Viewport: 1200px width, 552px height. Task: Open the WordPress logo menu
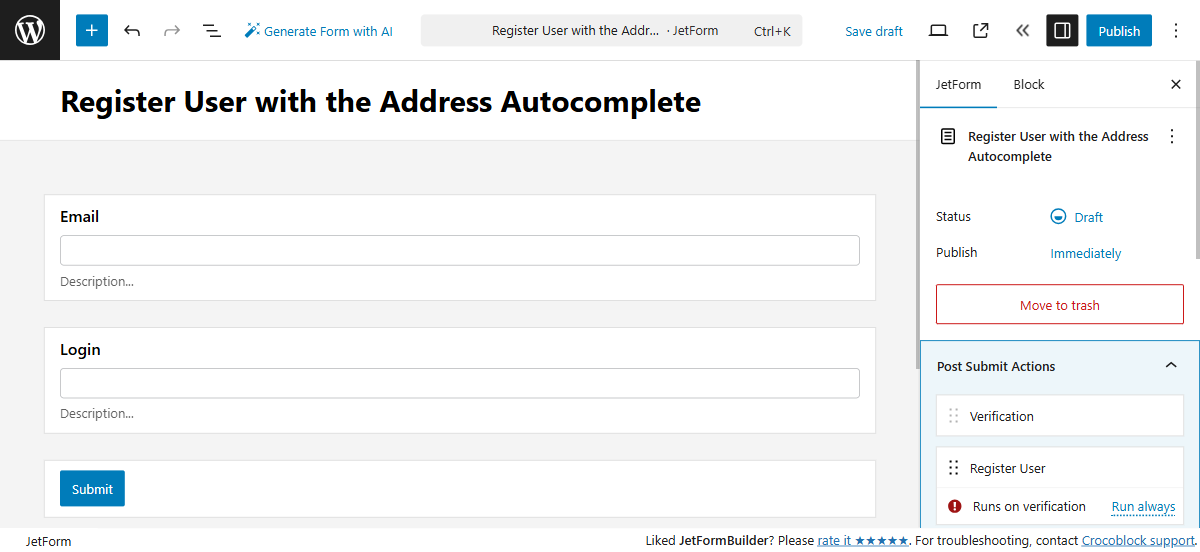(30, 30)
